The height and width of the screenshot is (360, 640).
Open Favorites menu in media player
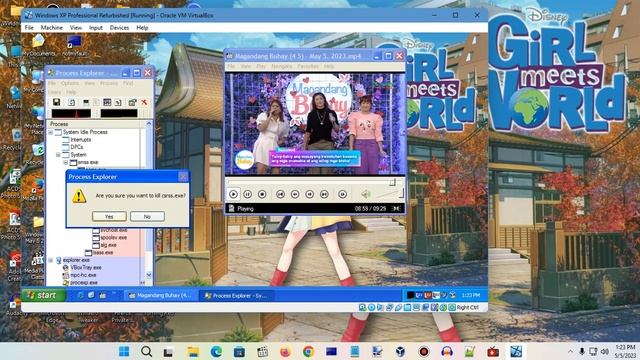click(308, 66)
